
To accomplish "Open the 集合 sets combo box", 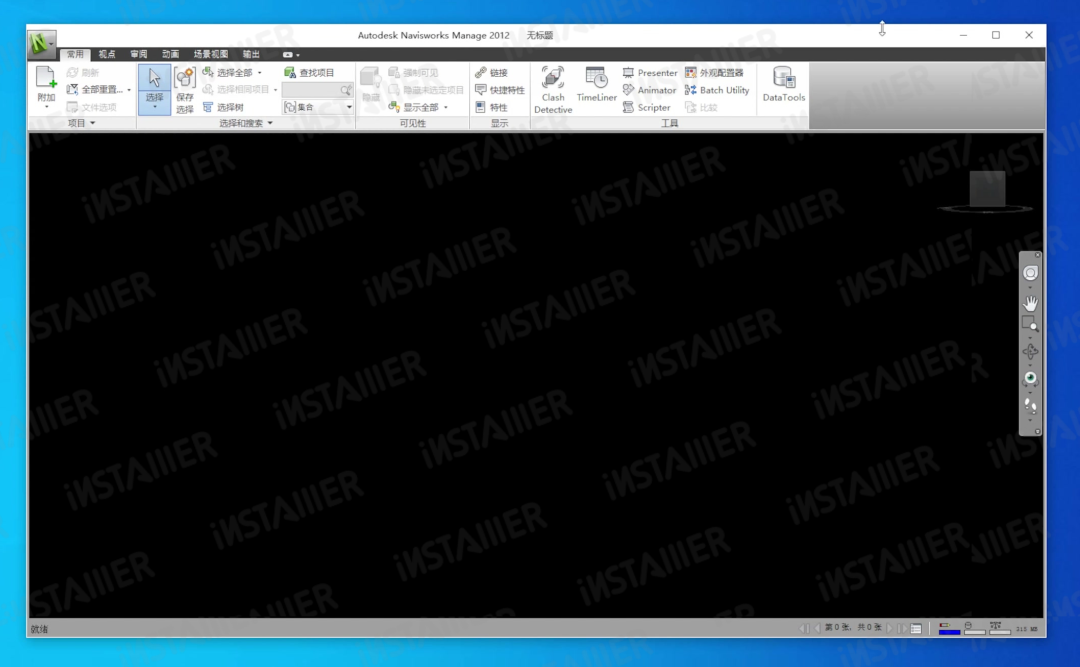I will pyautogui.click(x=318, y=107).
